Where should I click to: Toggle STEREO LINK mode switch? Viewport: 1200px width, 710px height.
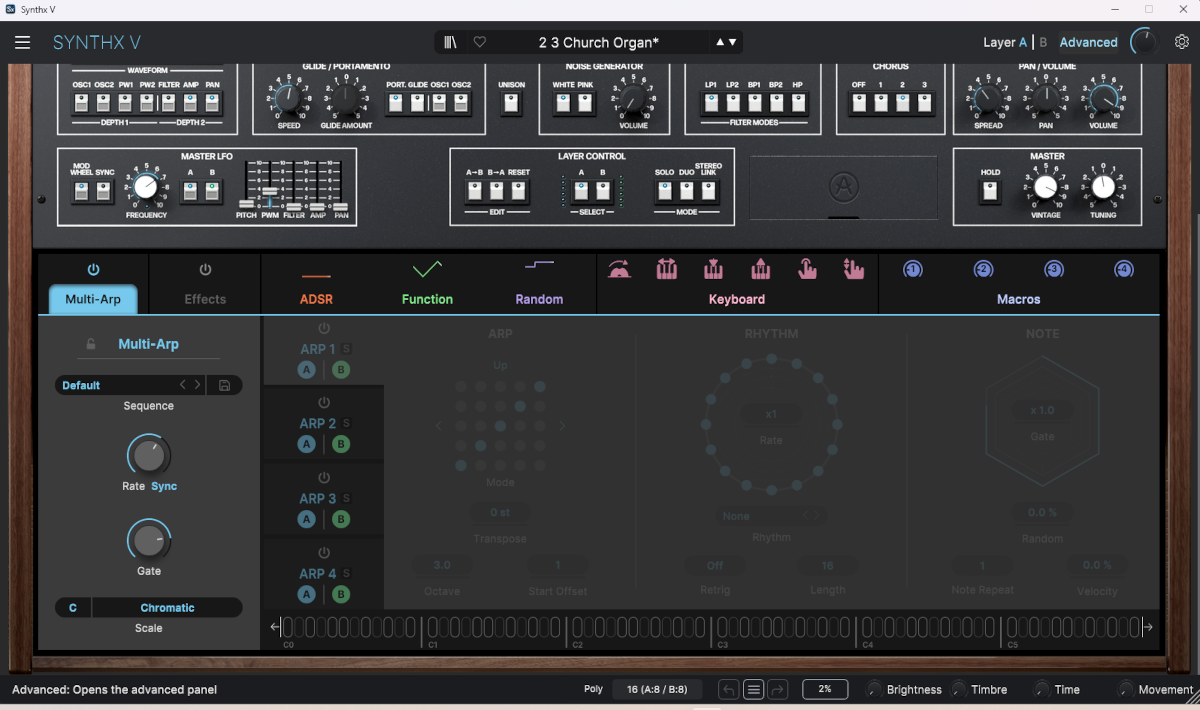point(708,190)
